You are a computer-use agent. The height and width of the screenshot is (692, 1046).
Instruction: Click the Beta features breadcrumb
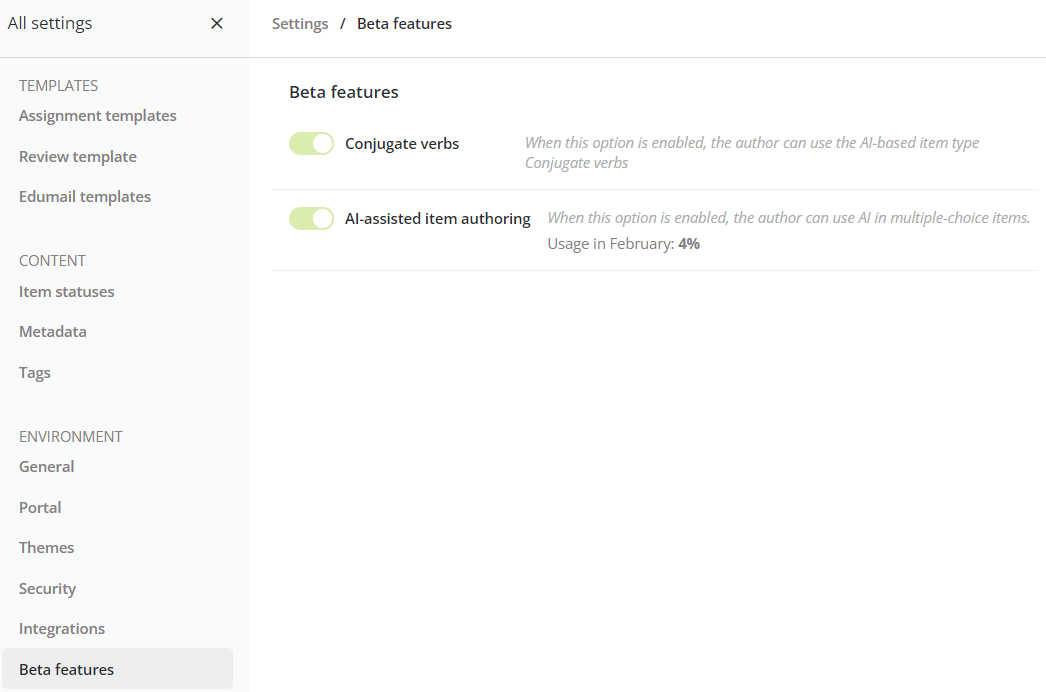pos(404,23)
